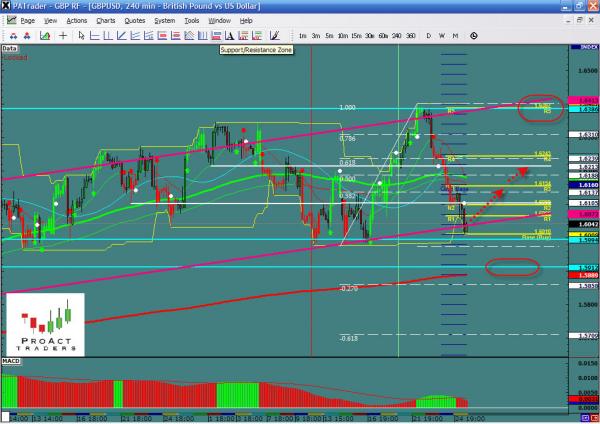Switch chart to 60m timeframe
Screen dimensions: 600x424
[x=383, y=36]
